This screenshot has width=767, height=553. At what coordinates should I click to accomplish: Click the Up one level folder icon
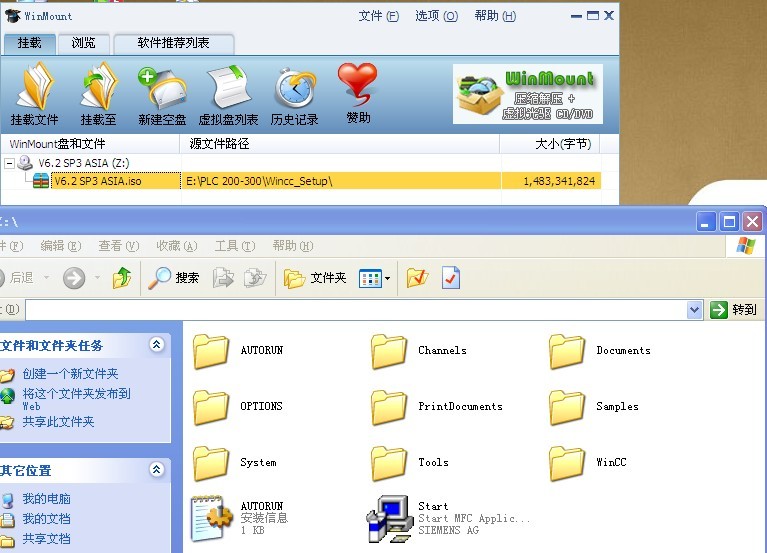(x=122, y=278)
